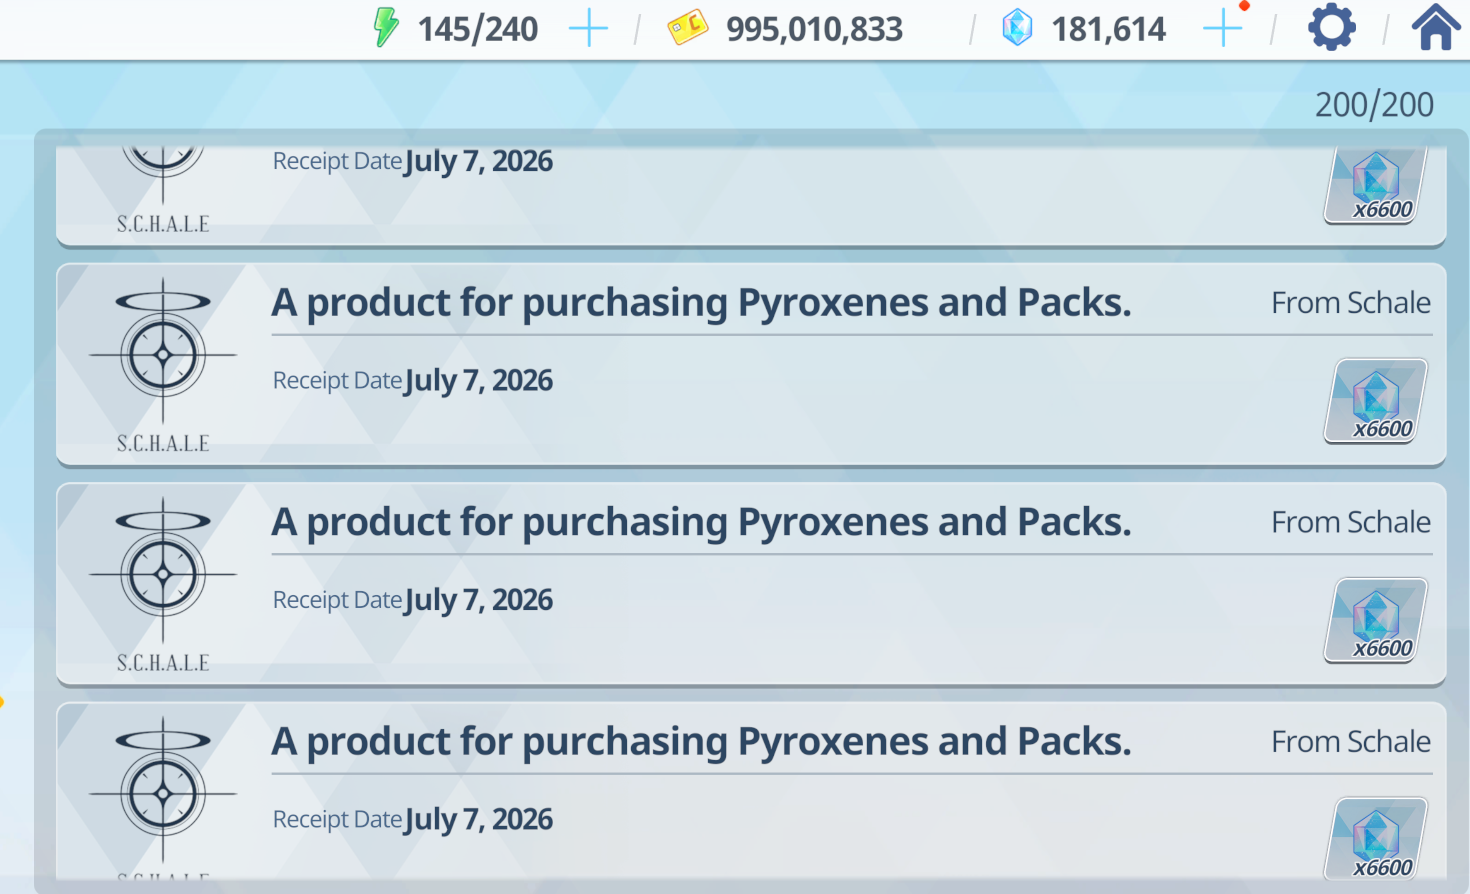Open the third Pyroxenes and Packs mail title

[x=701, y=522]
